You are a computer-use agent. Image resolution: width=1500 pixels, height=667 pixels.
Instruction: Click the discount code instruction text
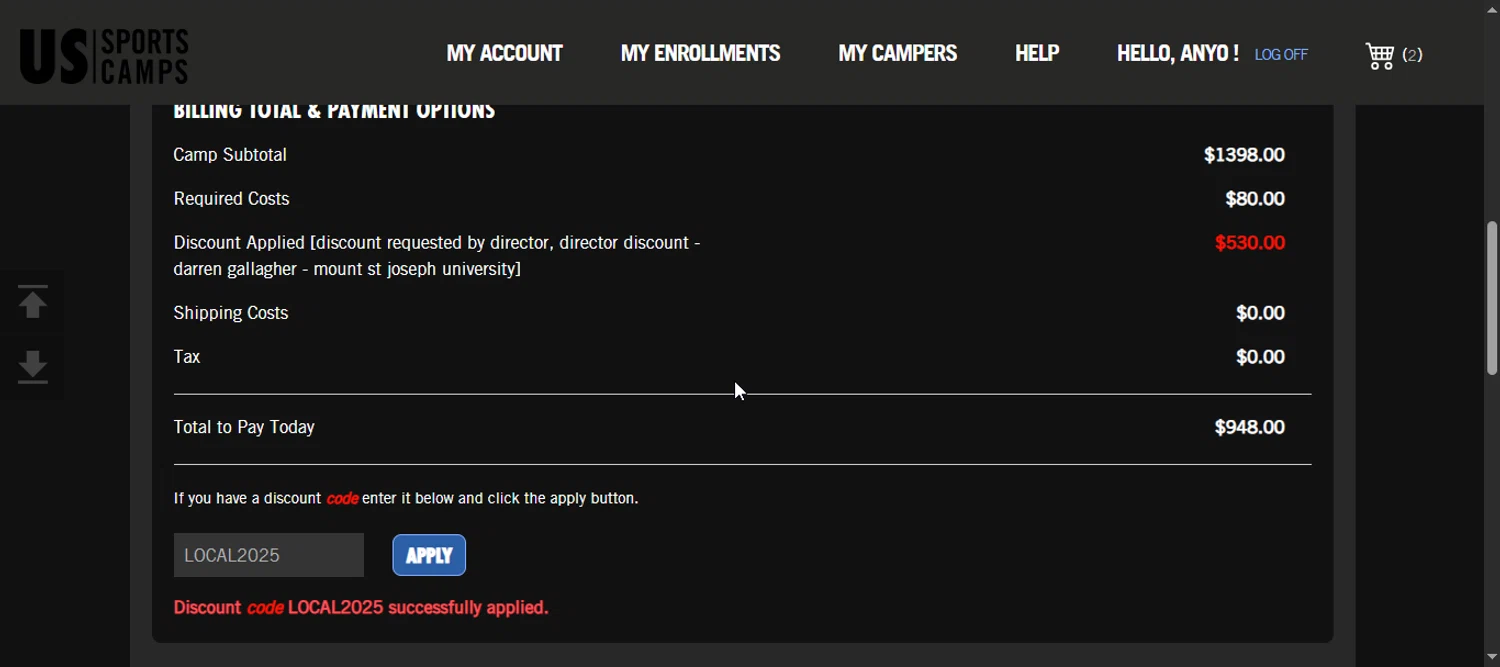(406, 498)
